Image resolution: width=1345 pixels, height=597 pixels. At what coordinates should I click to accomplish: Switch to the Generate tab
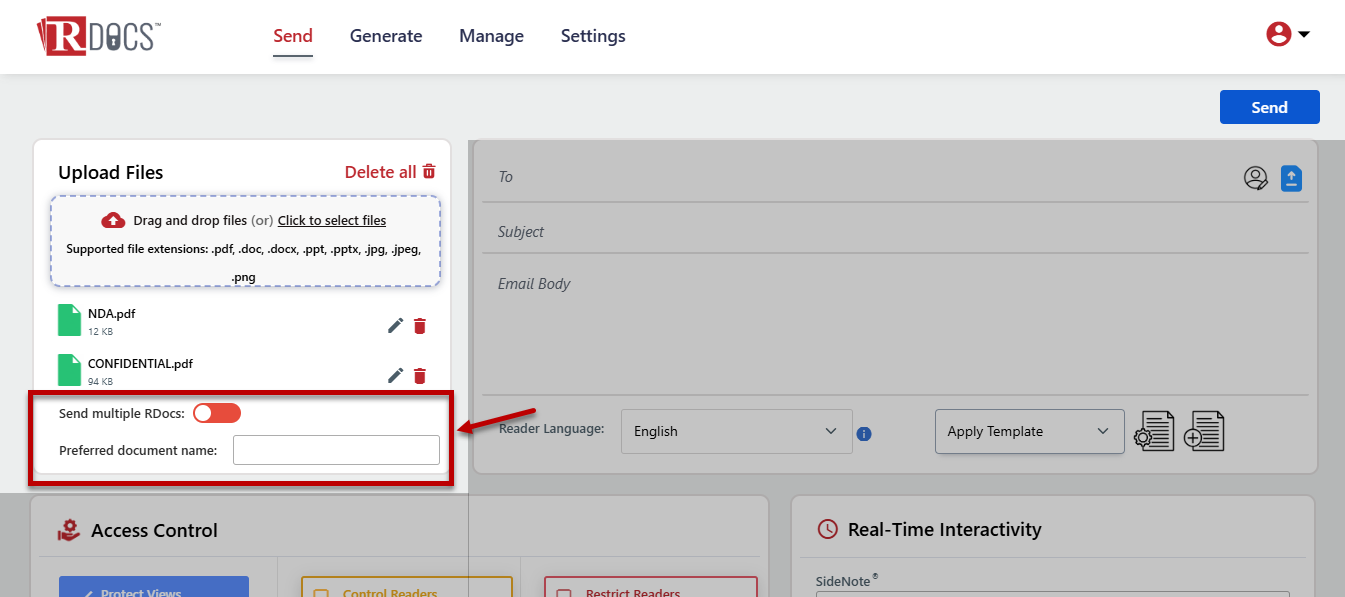[386, 36]
